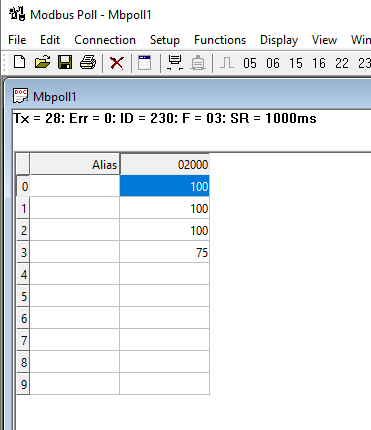
Task: Click the Connect toolbar icon
Action: coord(175,62)
